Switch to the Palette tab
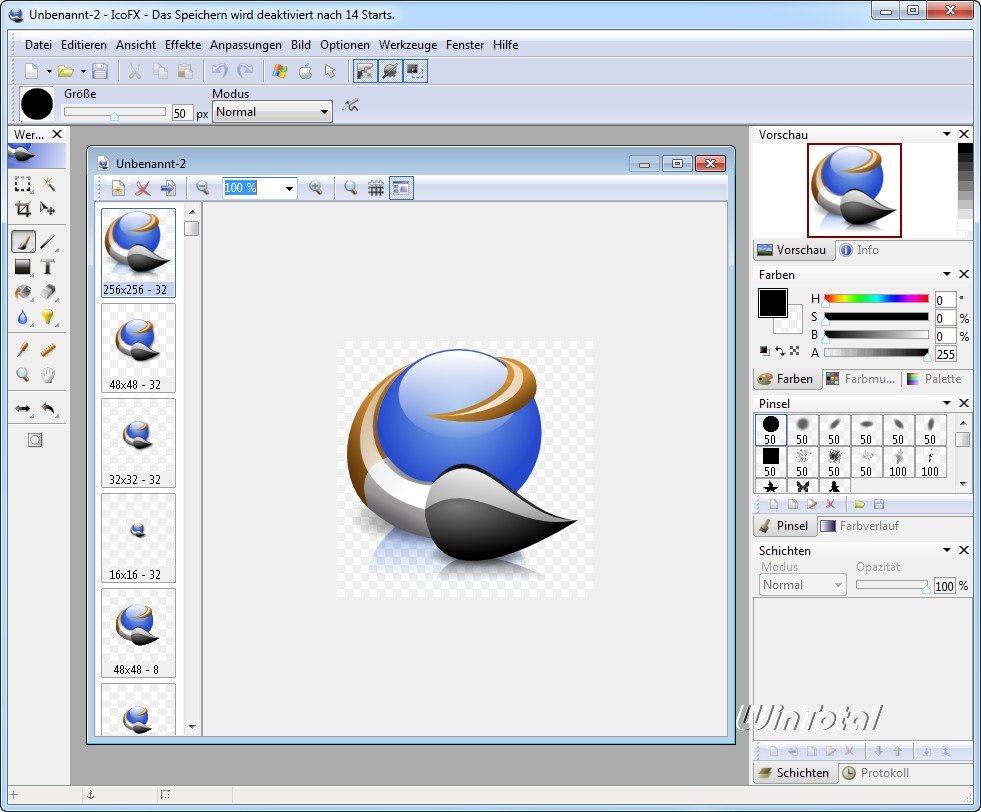Screen dimensions: 981x812 935,379
